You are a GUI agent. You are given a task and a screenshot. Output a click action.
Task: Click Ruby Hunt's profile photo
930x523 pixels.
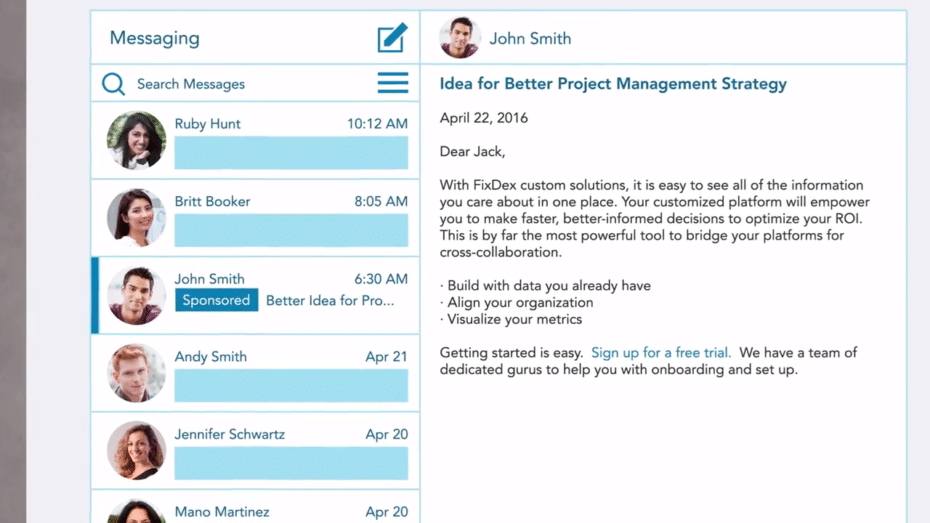pyautogui.click(x=136, y=141)
